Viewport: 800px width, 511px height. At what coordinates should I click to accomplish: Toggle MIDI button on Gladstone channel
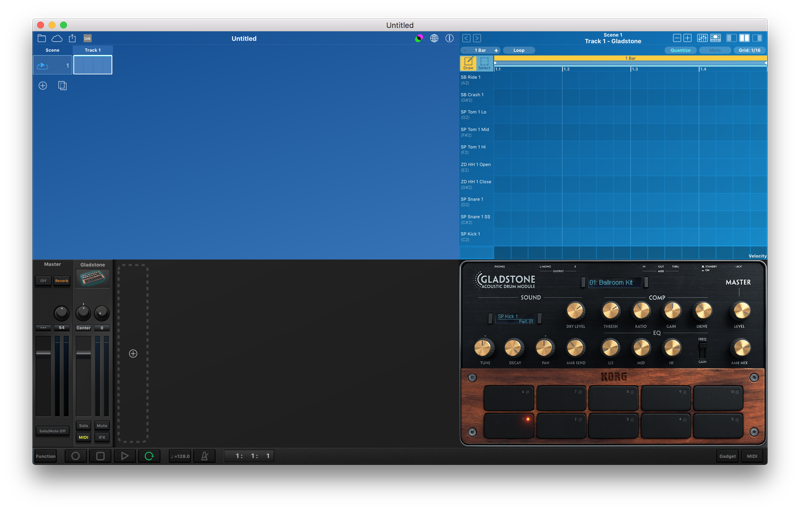point(84,437)
